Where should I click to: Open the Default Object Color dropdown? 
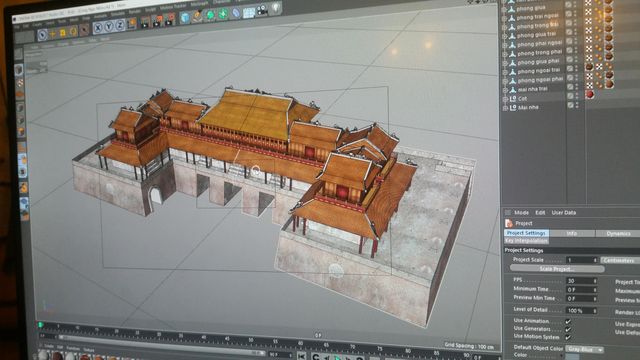584,349
